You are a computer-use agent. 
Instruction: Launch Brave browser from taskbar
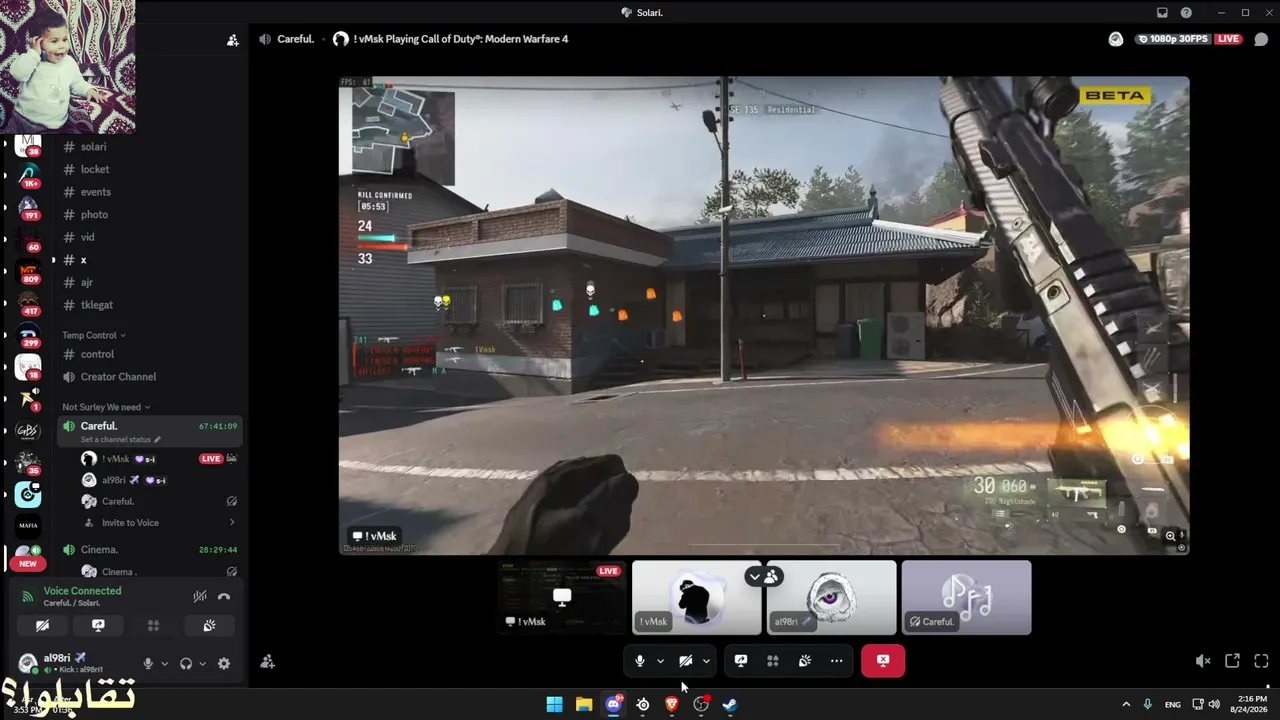pyautogui.click(x=672, y=705)
